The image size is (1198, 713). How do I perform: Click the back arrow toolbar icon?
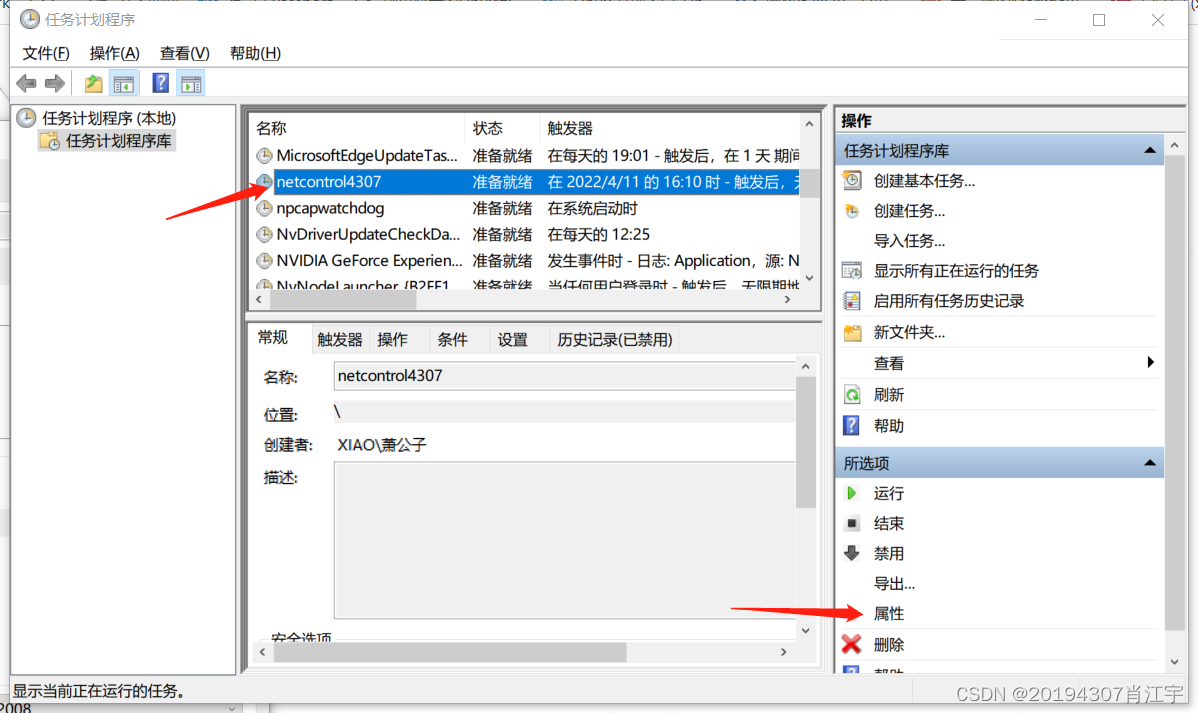pos(26,83)
